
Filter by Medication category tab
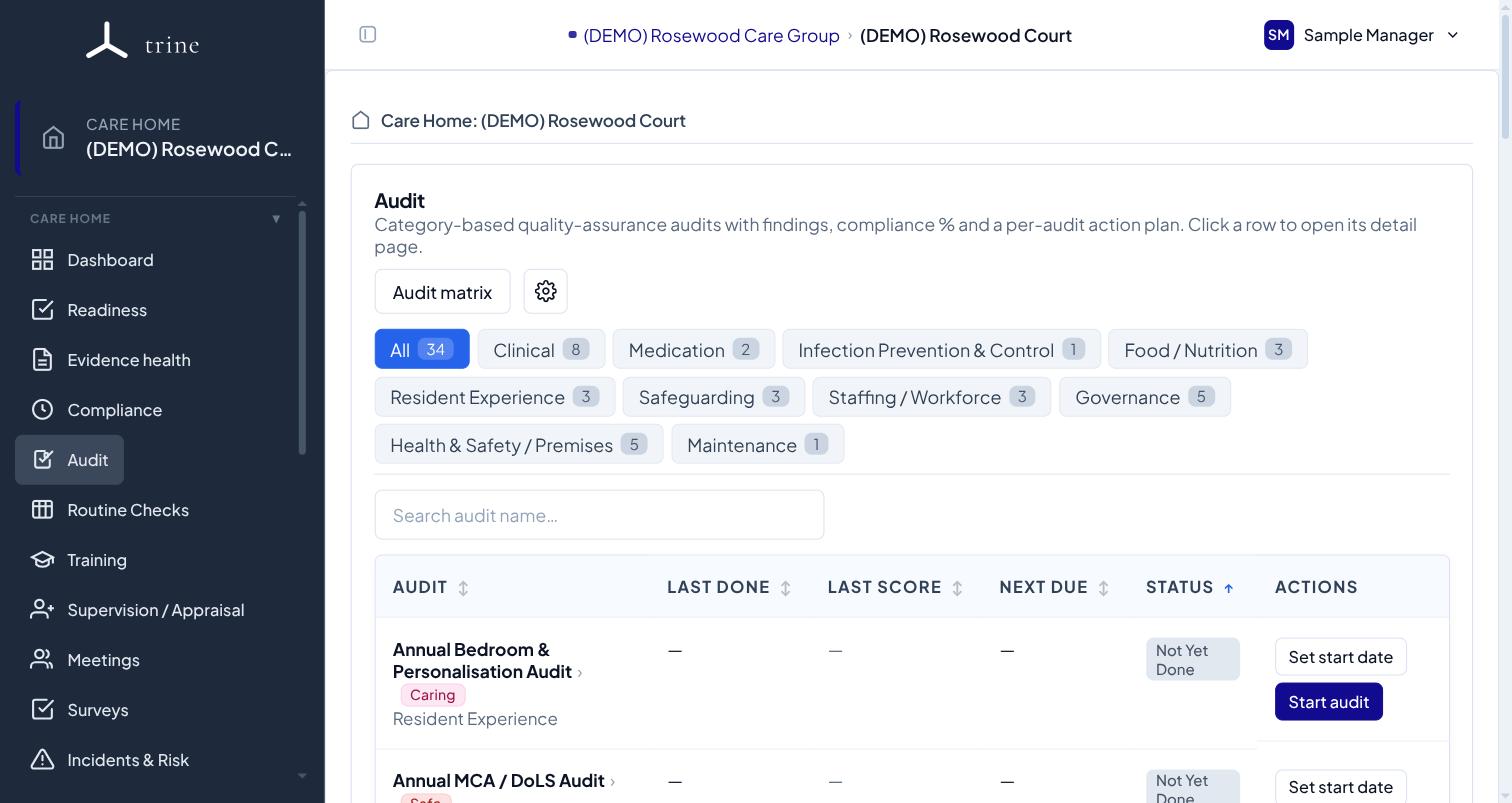pyautogui.click(x=694, y=349)
